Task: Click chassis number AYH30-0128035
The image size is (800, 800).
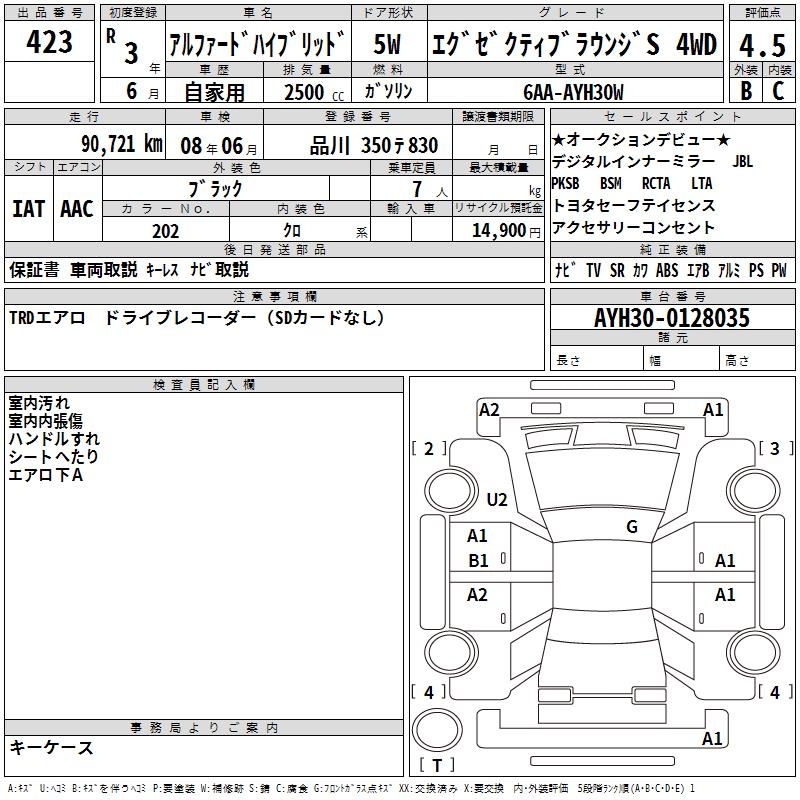Action: [671, 319]
